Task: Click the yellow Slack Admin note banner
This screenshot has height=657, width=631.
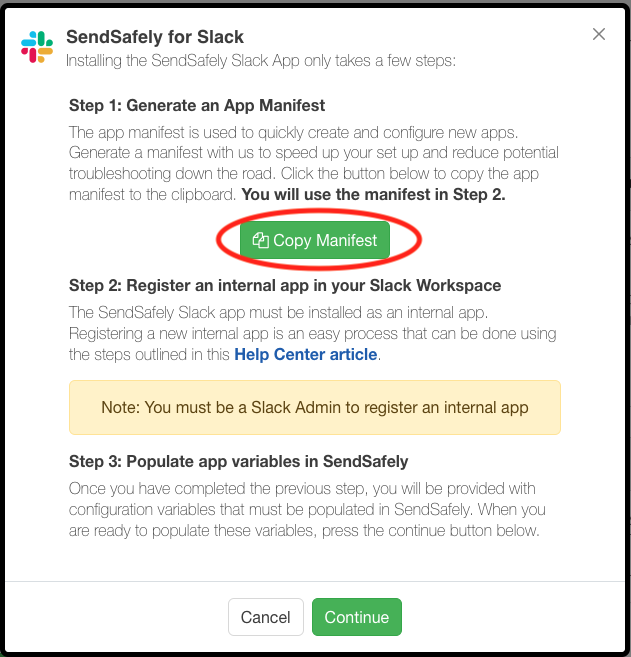Action: tap(314, 407)
